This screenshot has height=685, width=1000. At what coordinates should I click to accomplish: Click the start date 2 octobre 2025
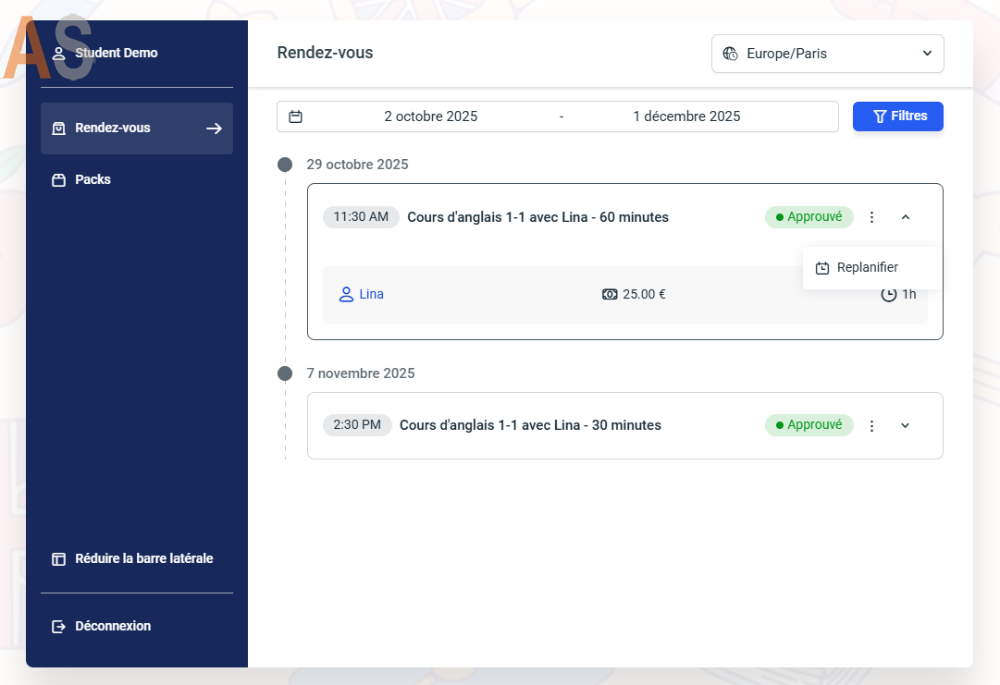tap(430, 116)
